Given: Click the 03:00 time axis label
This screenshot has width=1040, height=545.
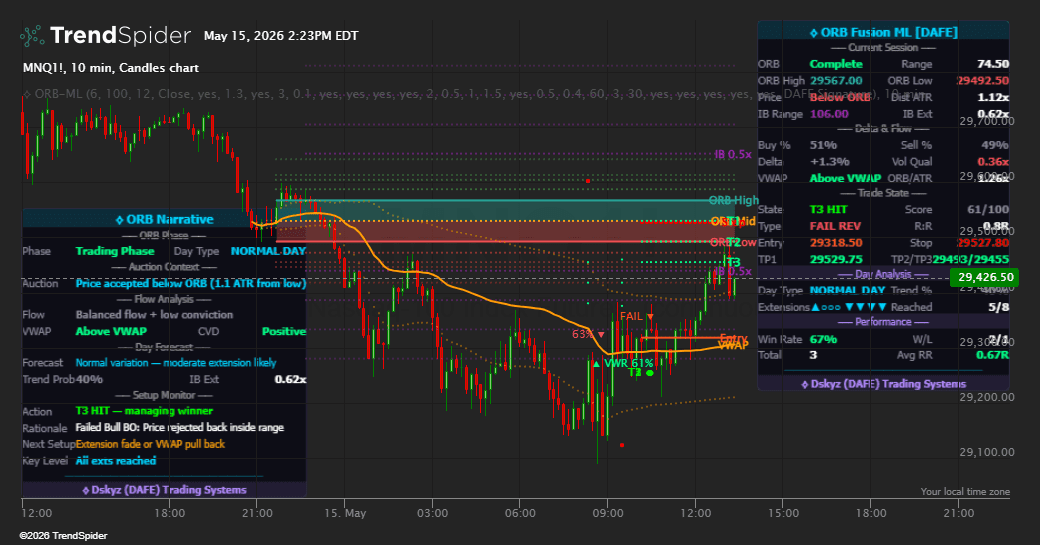Looking at the screenshot, I should click(432, 513).
